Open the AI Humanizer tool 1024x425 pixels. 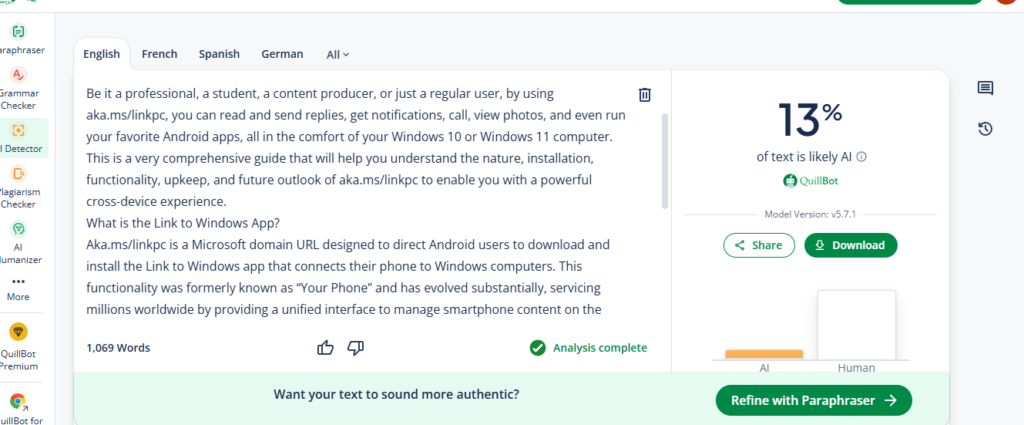[x=18, y=230]
